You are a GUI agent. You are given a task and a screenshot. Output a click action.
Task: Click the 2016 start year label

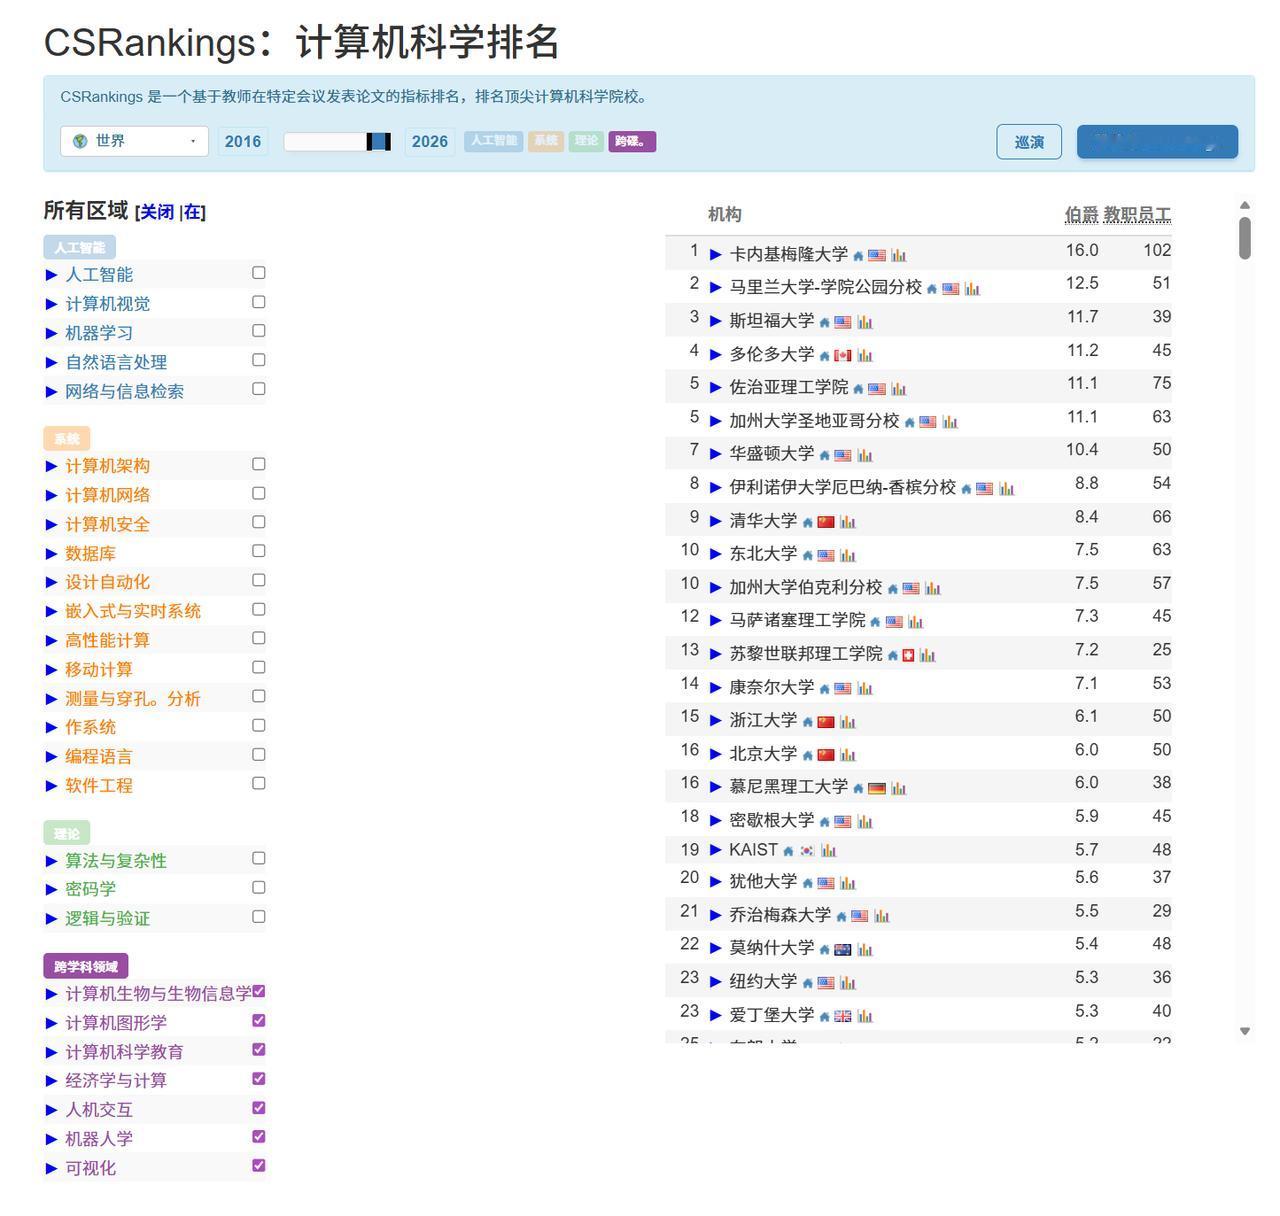pos(243,141)
